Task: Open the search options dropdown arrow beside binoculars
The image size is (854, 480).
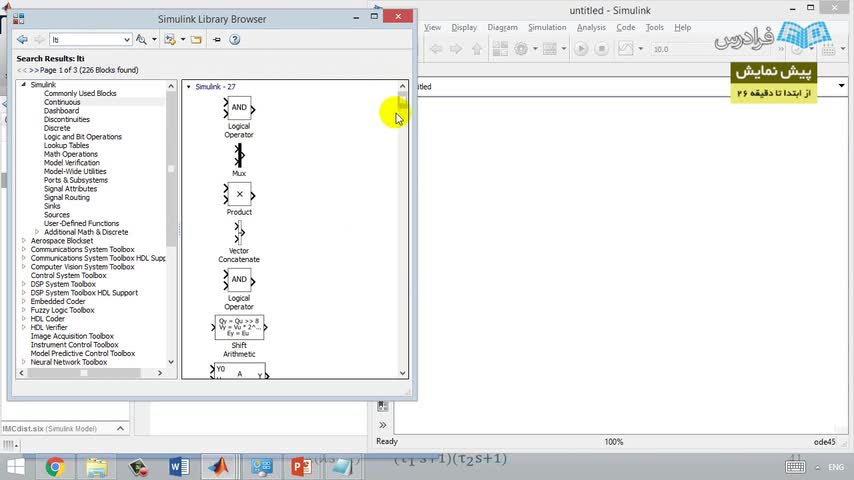Action: tap(154, 39)
